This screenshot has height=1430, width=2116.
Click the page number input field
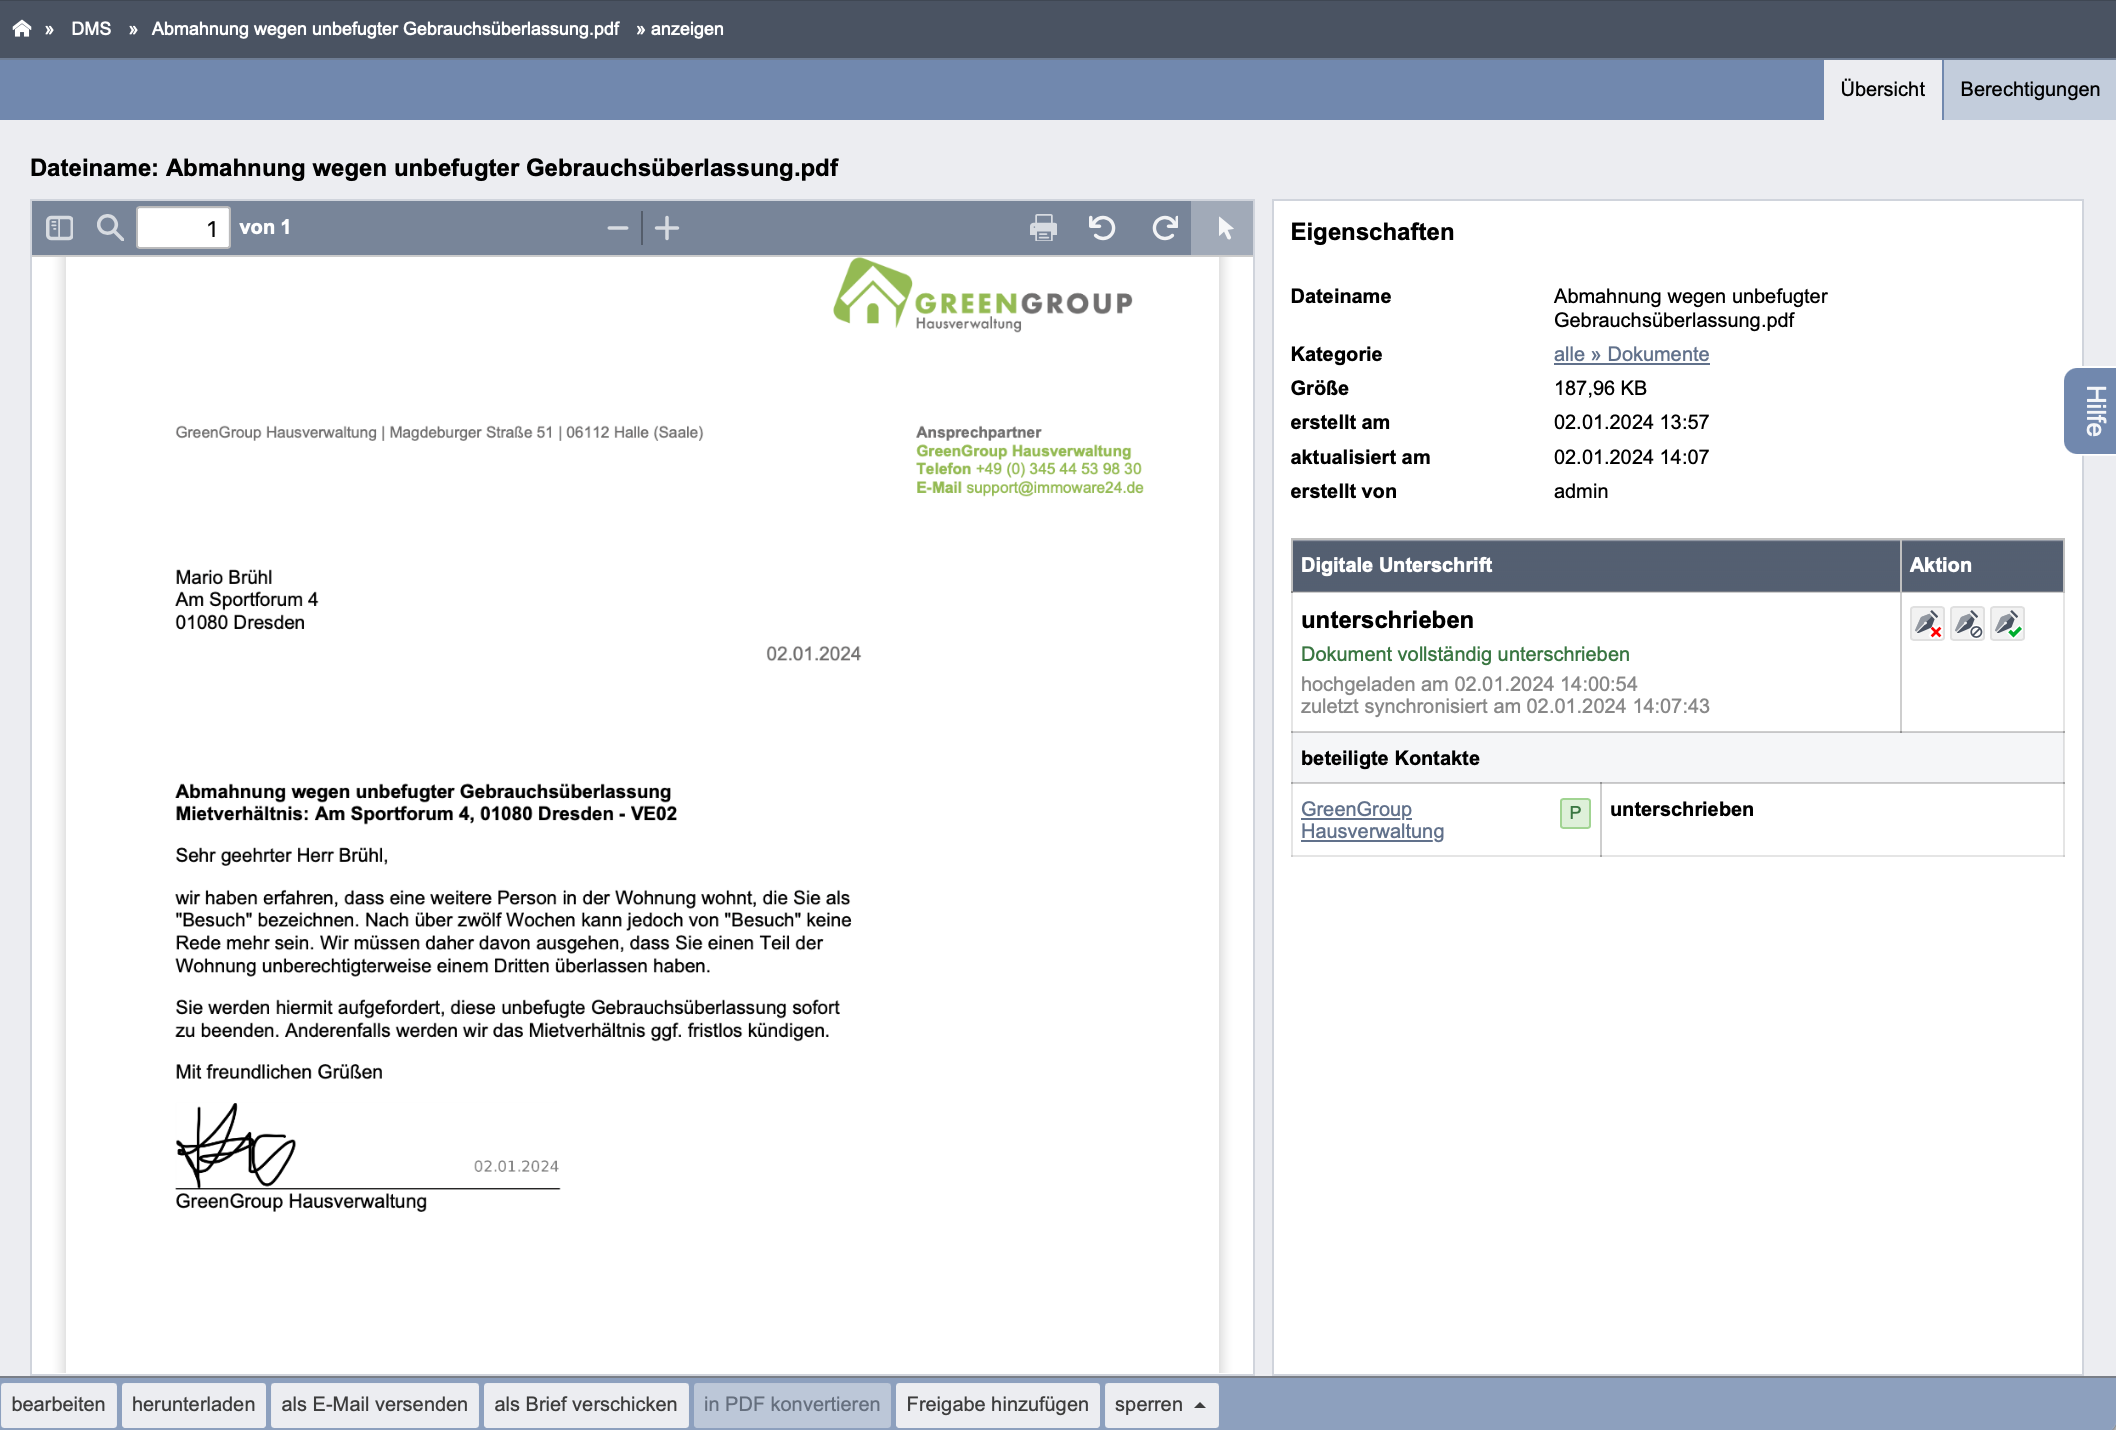[x=183, y=228]
